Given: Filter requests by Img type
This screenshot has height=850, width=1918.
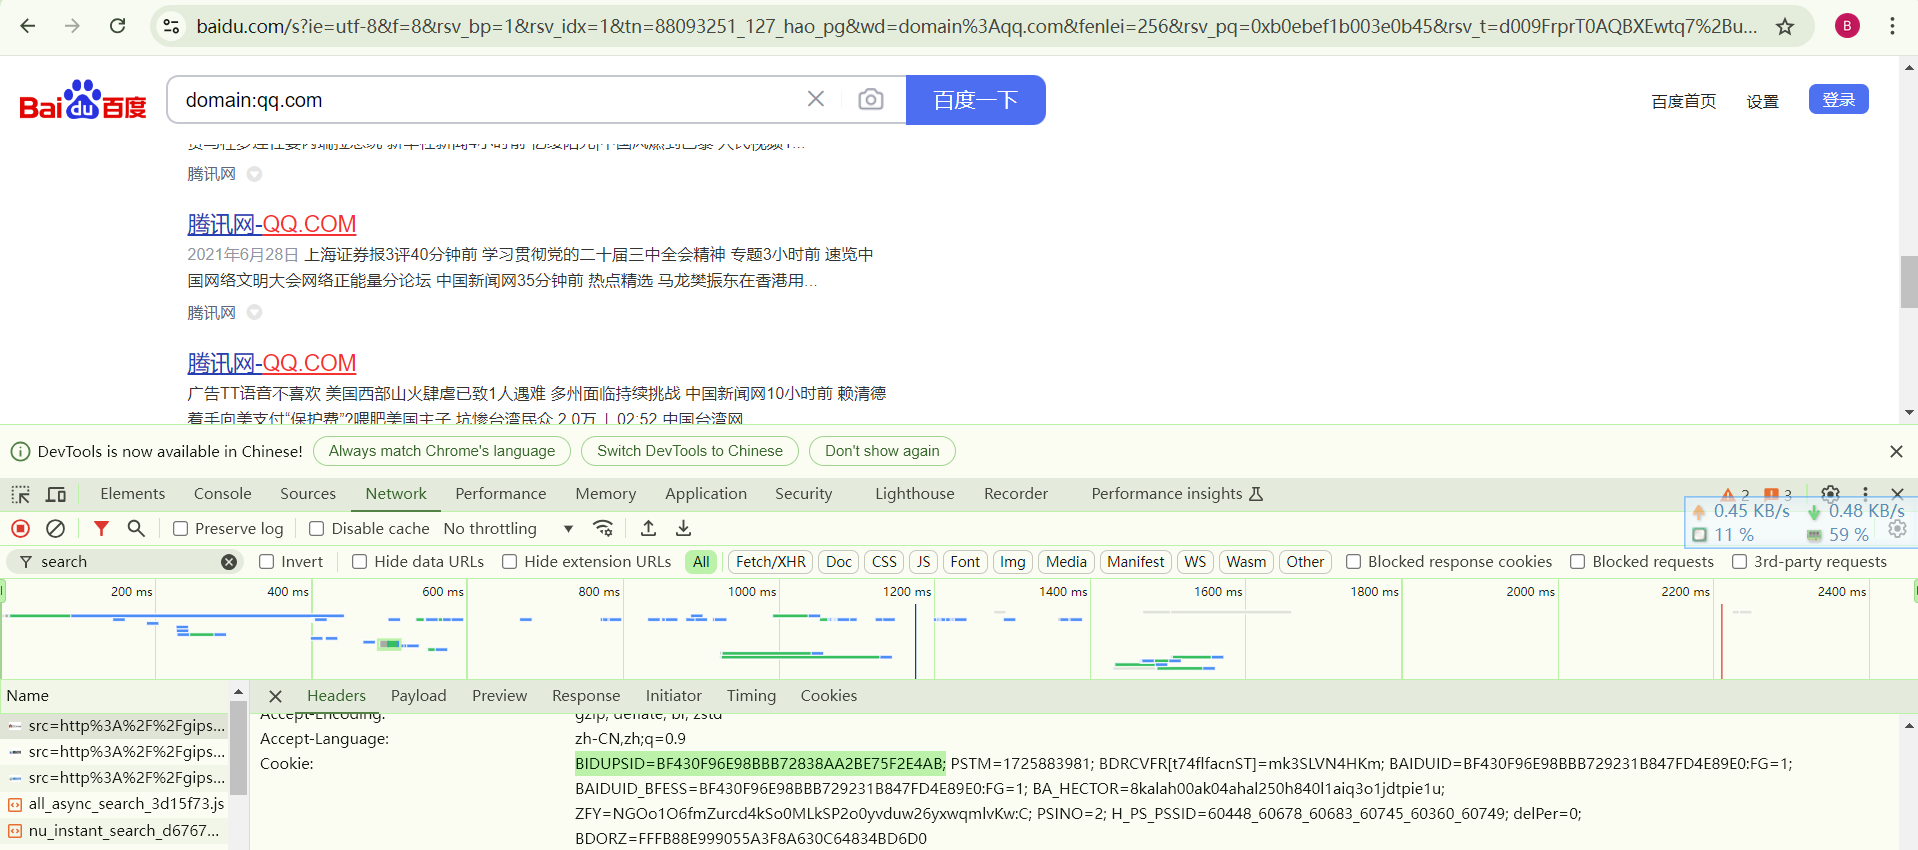Looking at the screenshot, I should pos(1013,562).
